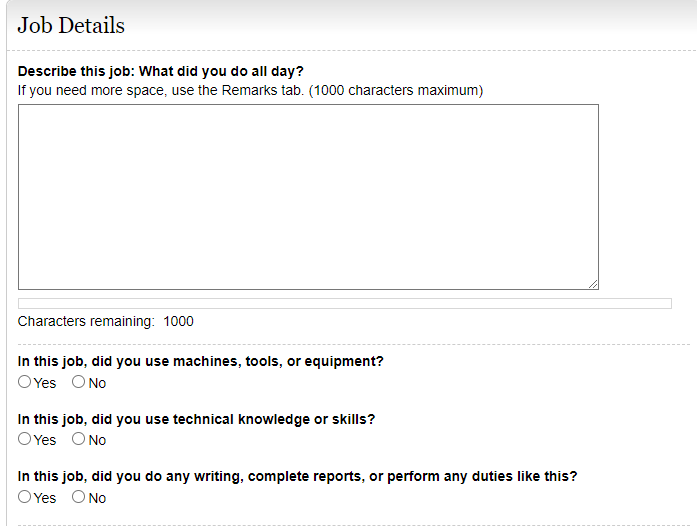This screenshot has height=526, width=697.
Task: Click the "Characters remaining:" label
Action: point(86,321)
